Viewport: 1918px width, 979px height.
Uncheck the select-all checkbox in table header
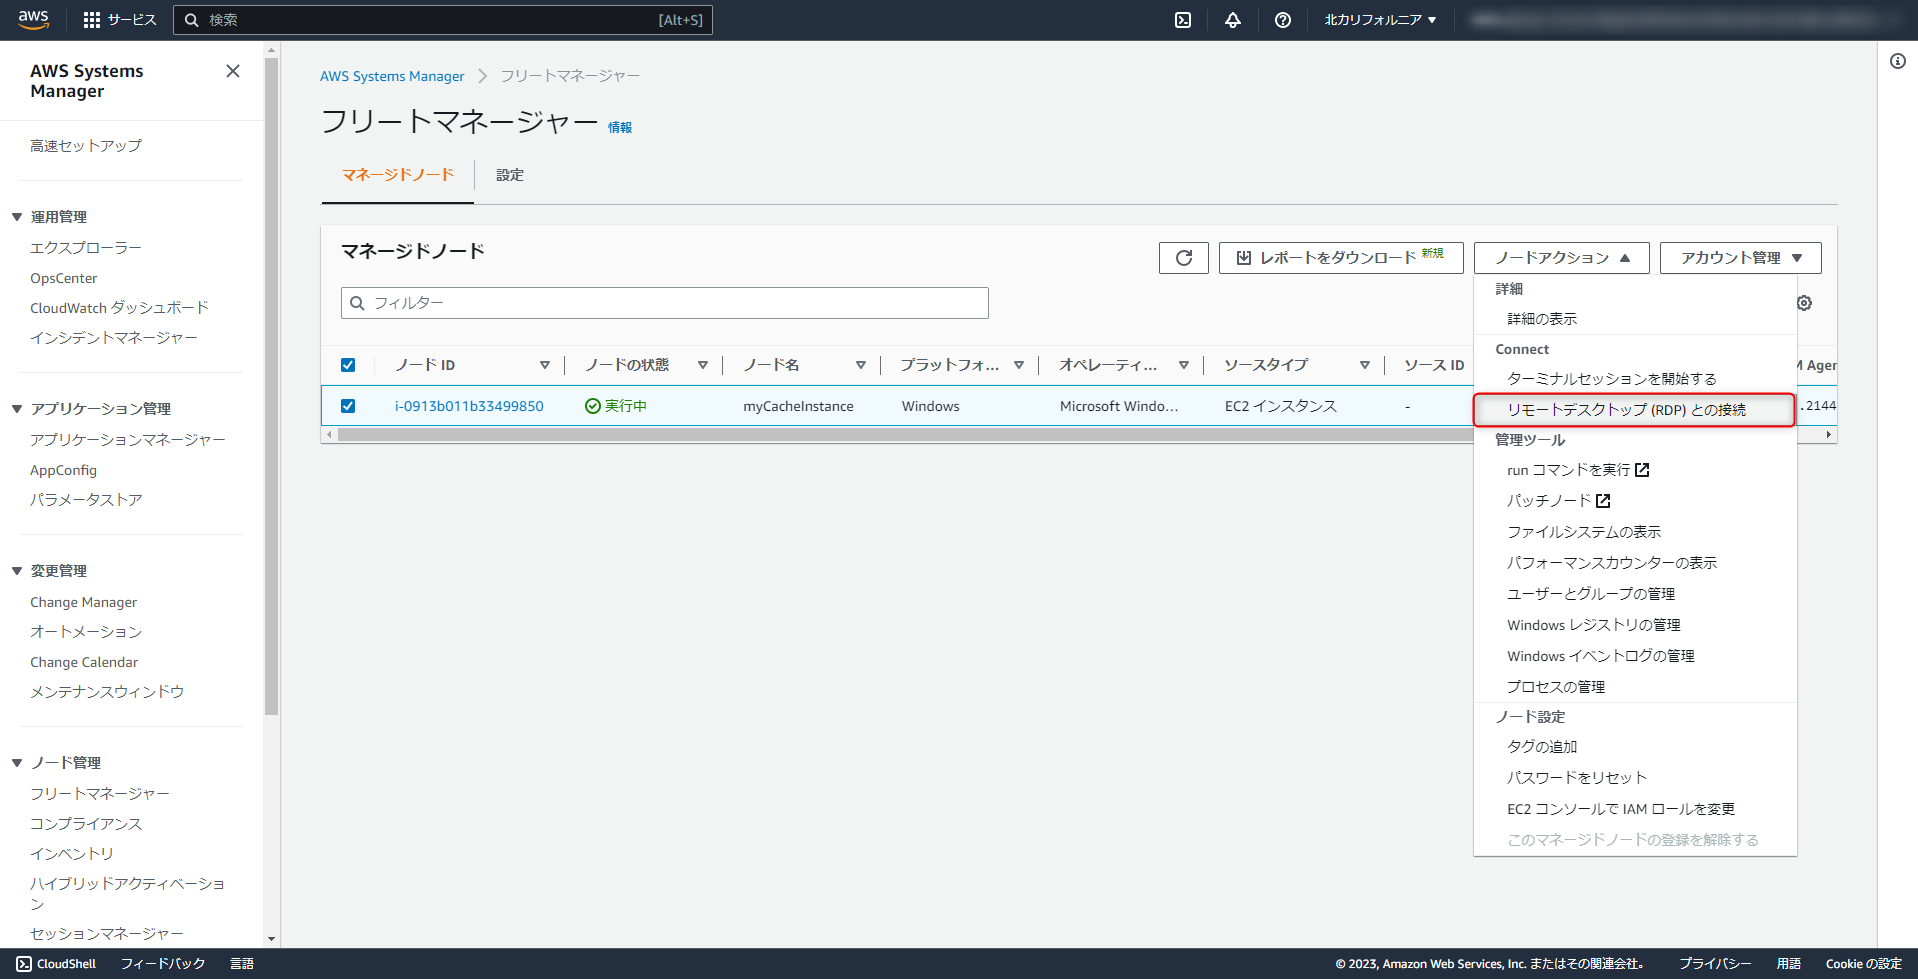point(348,364)
